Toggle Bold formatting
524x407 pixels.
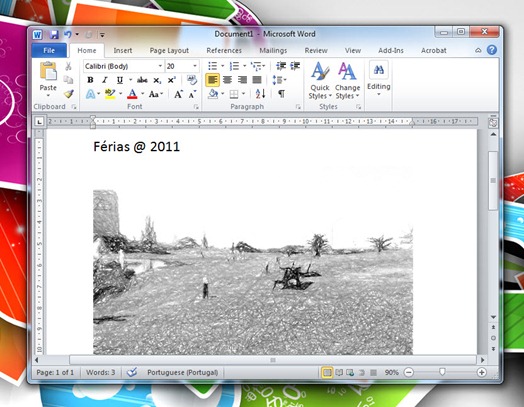[x=90, y=80]
